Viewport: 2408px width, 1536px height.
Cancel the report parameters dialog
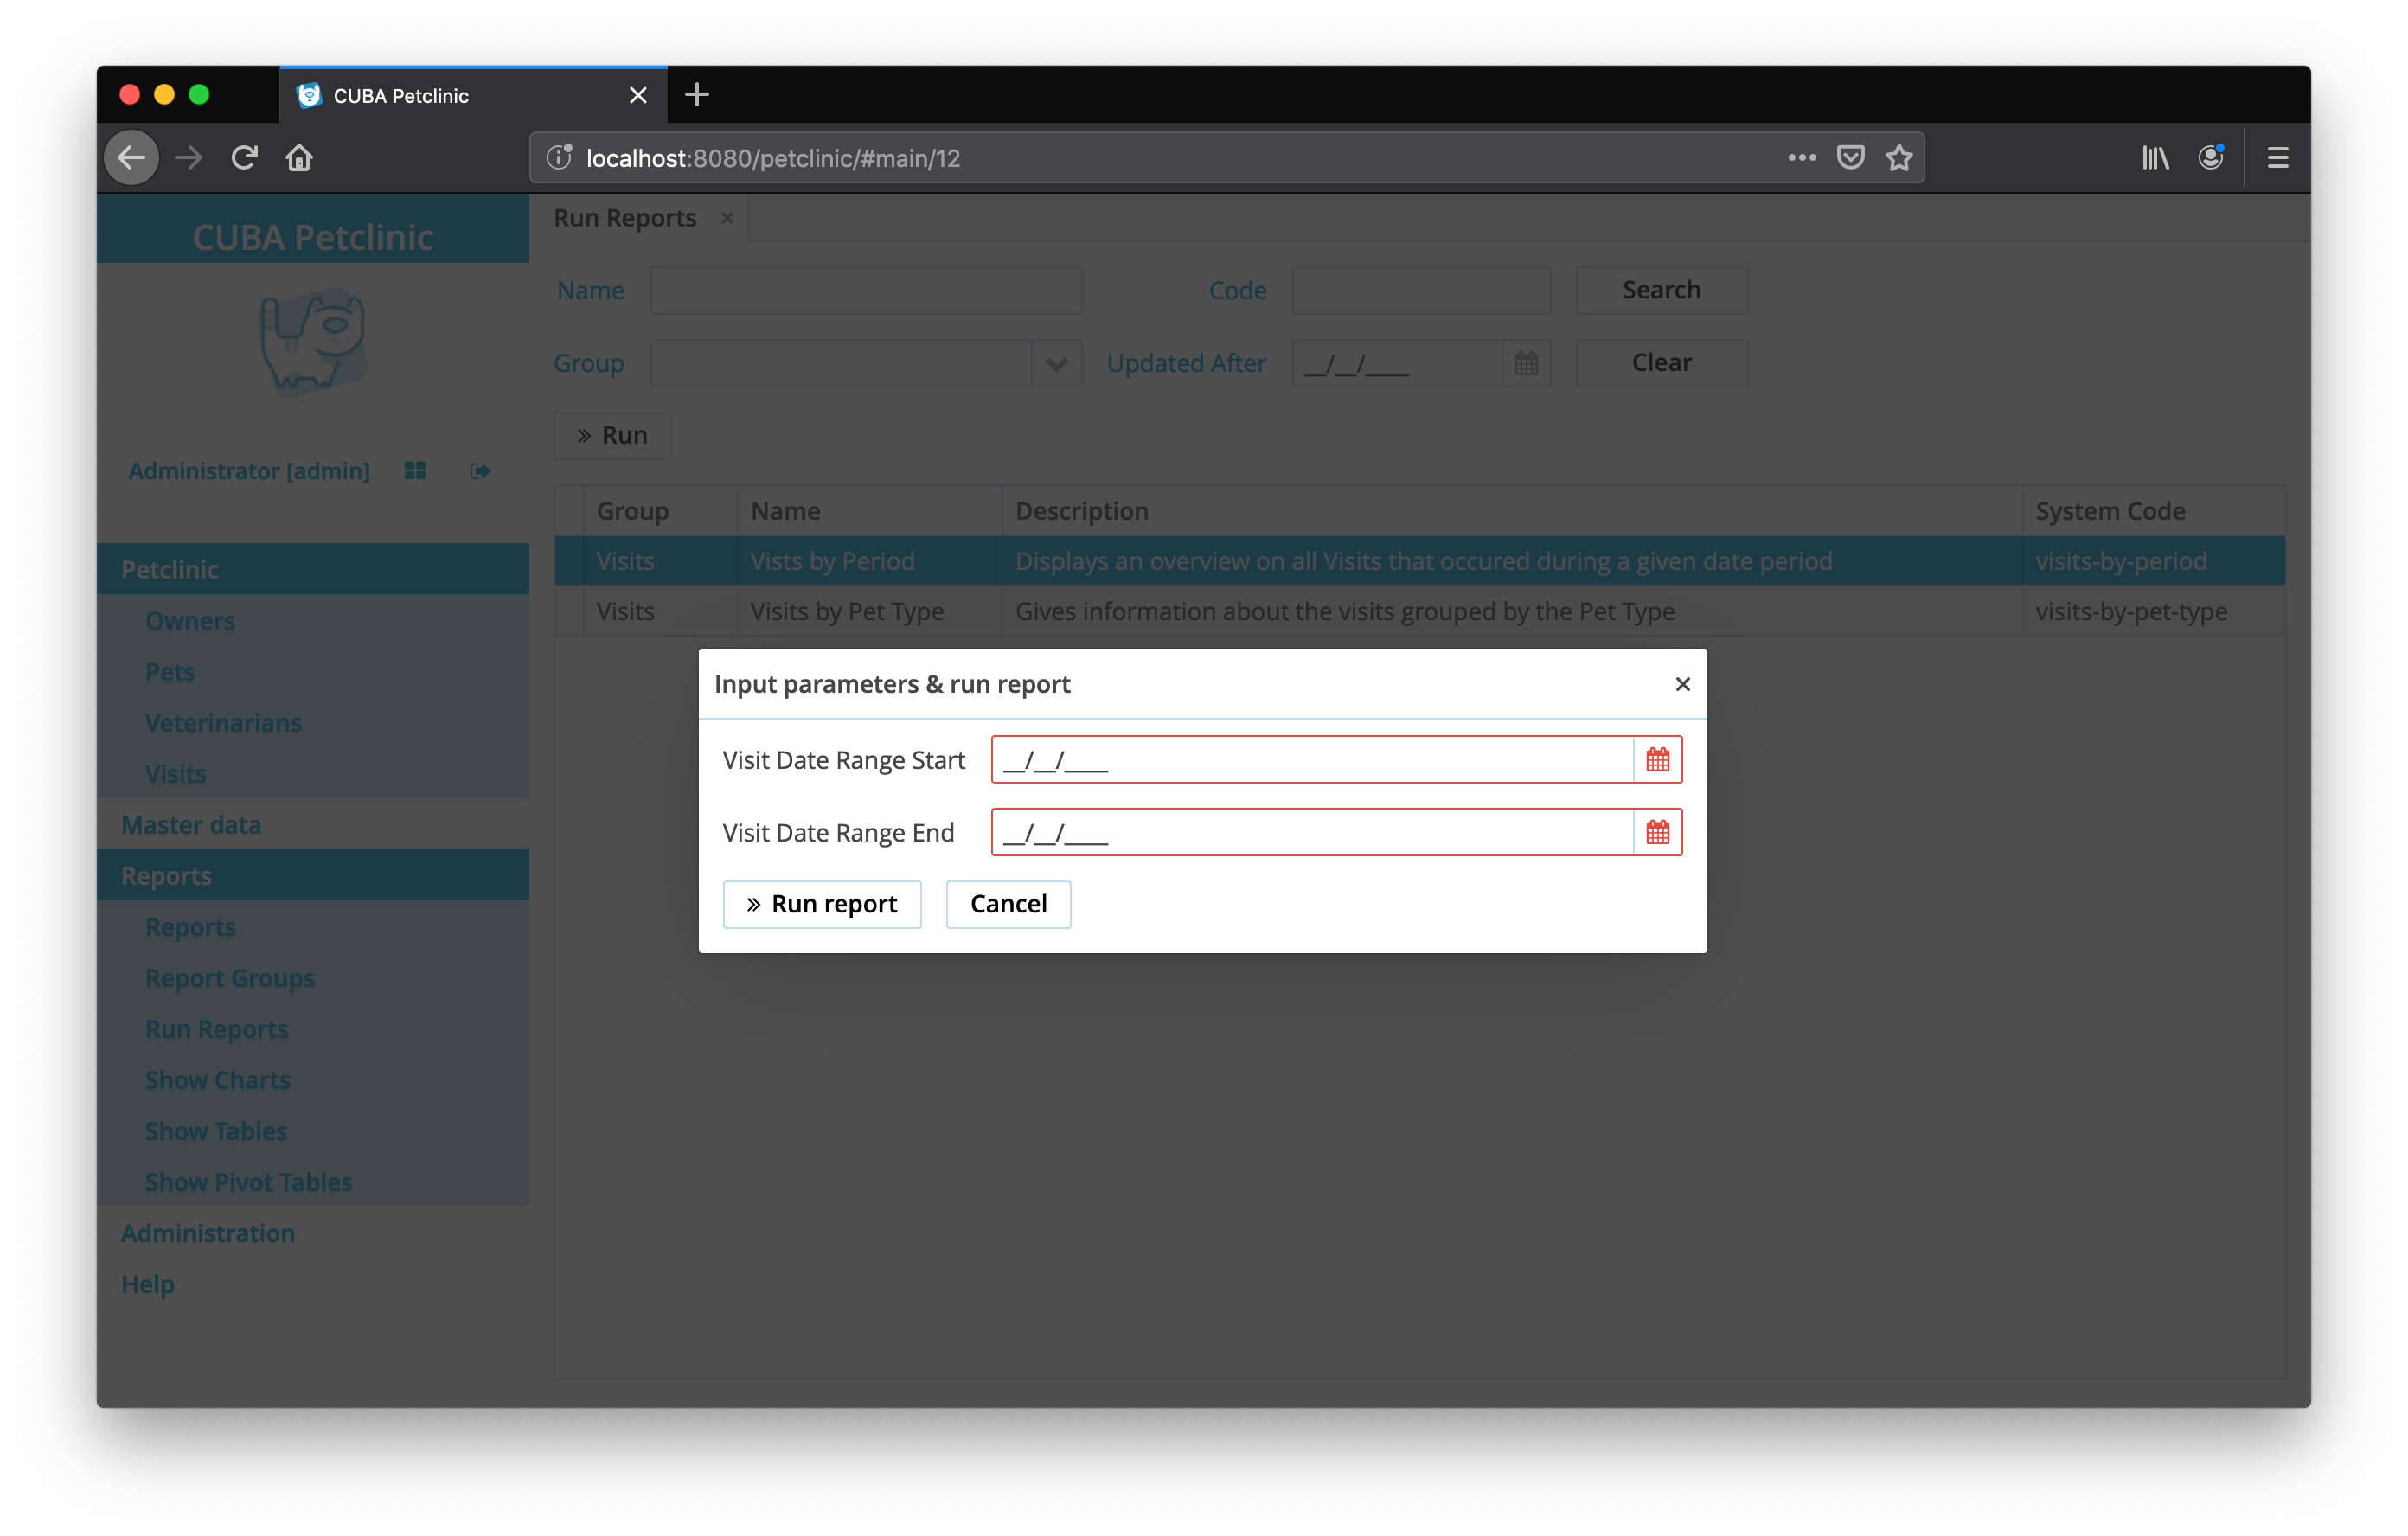pos(1007,904)
